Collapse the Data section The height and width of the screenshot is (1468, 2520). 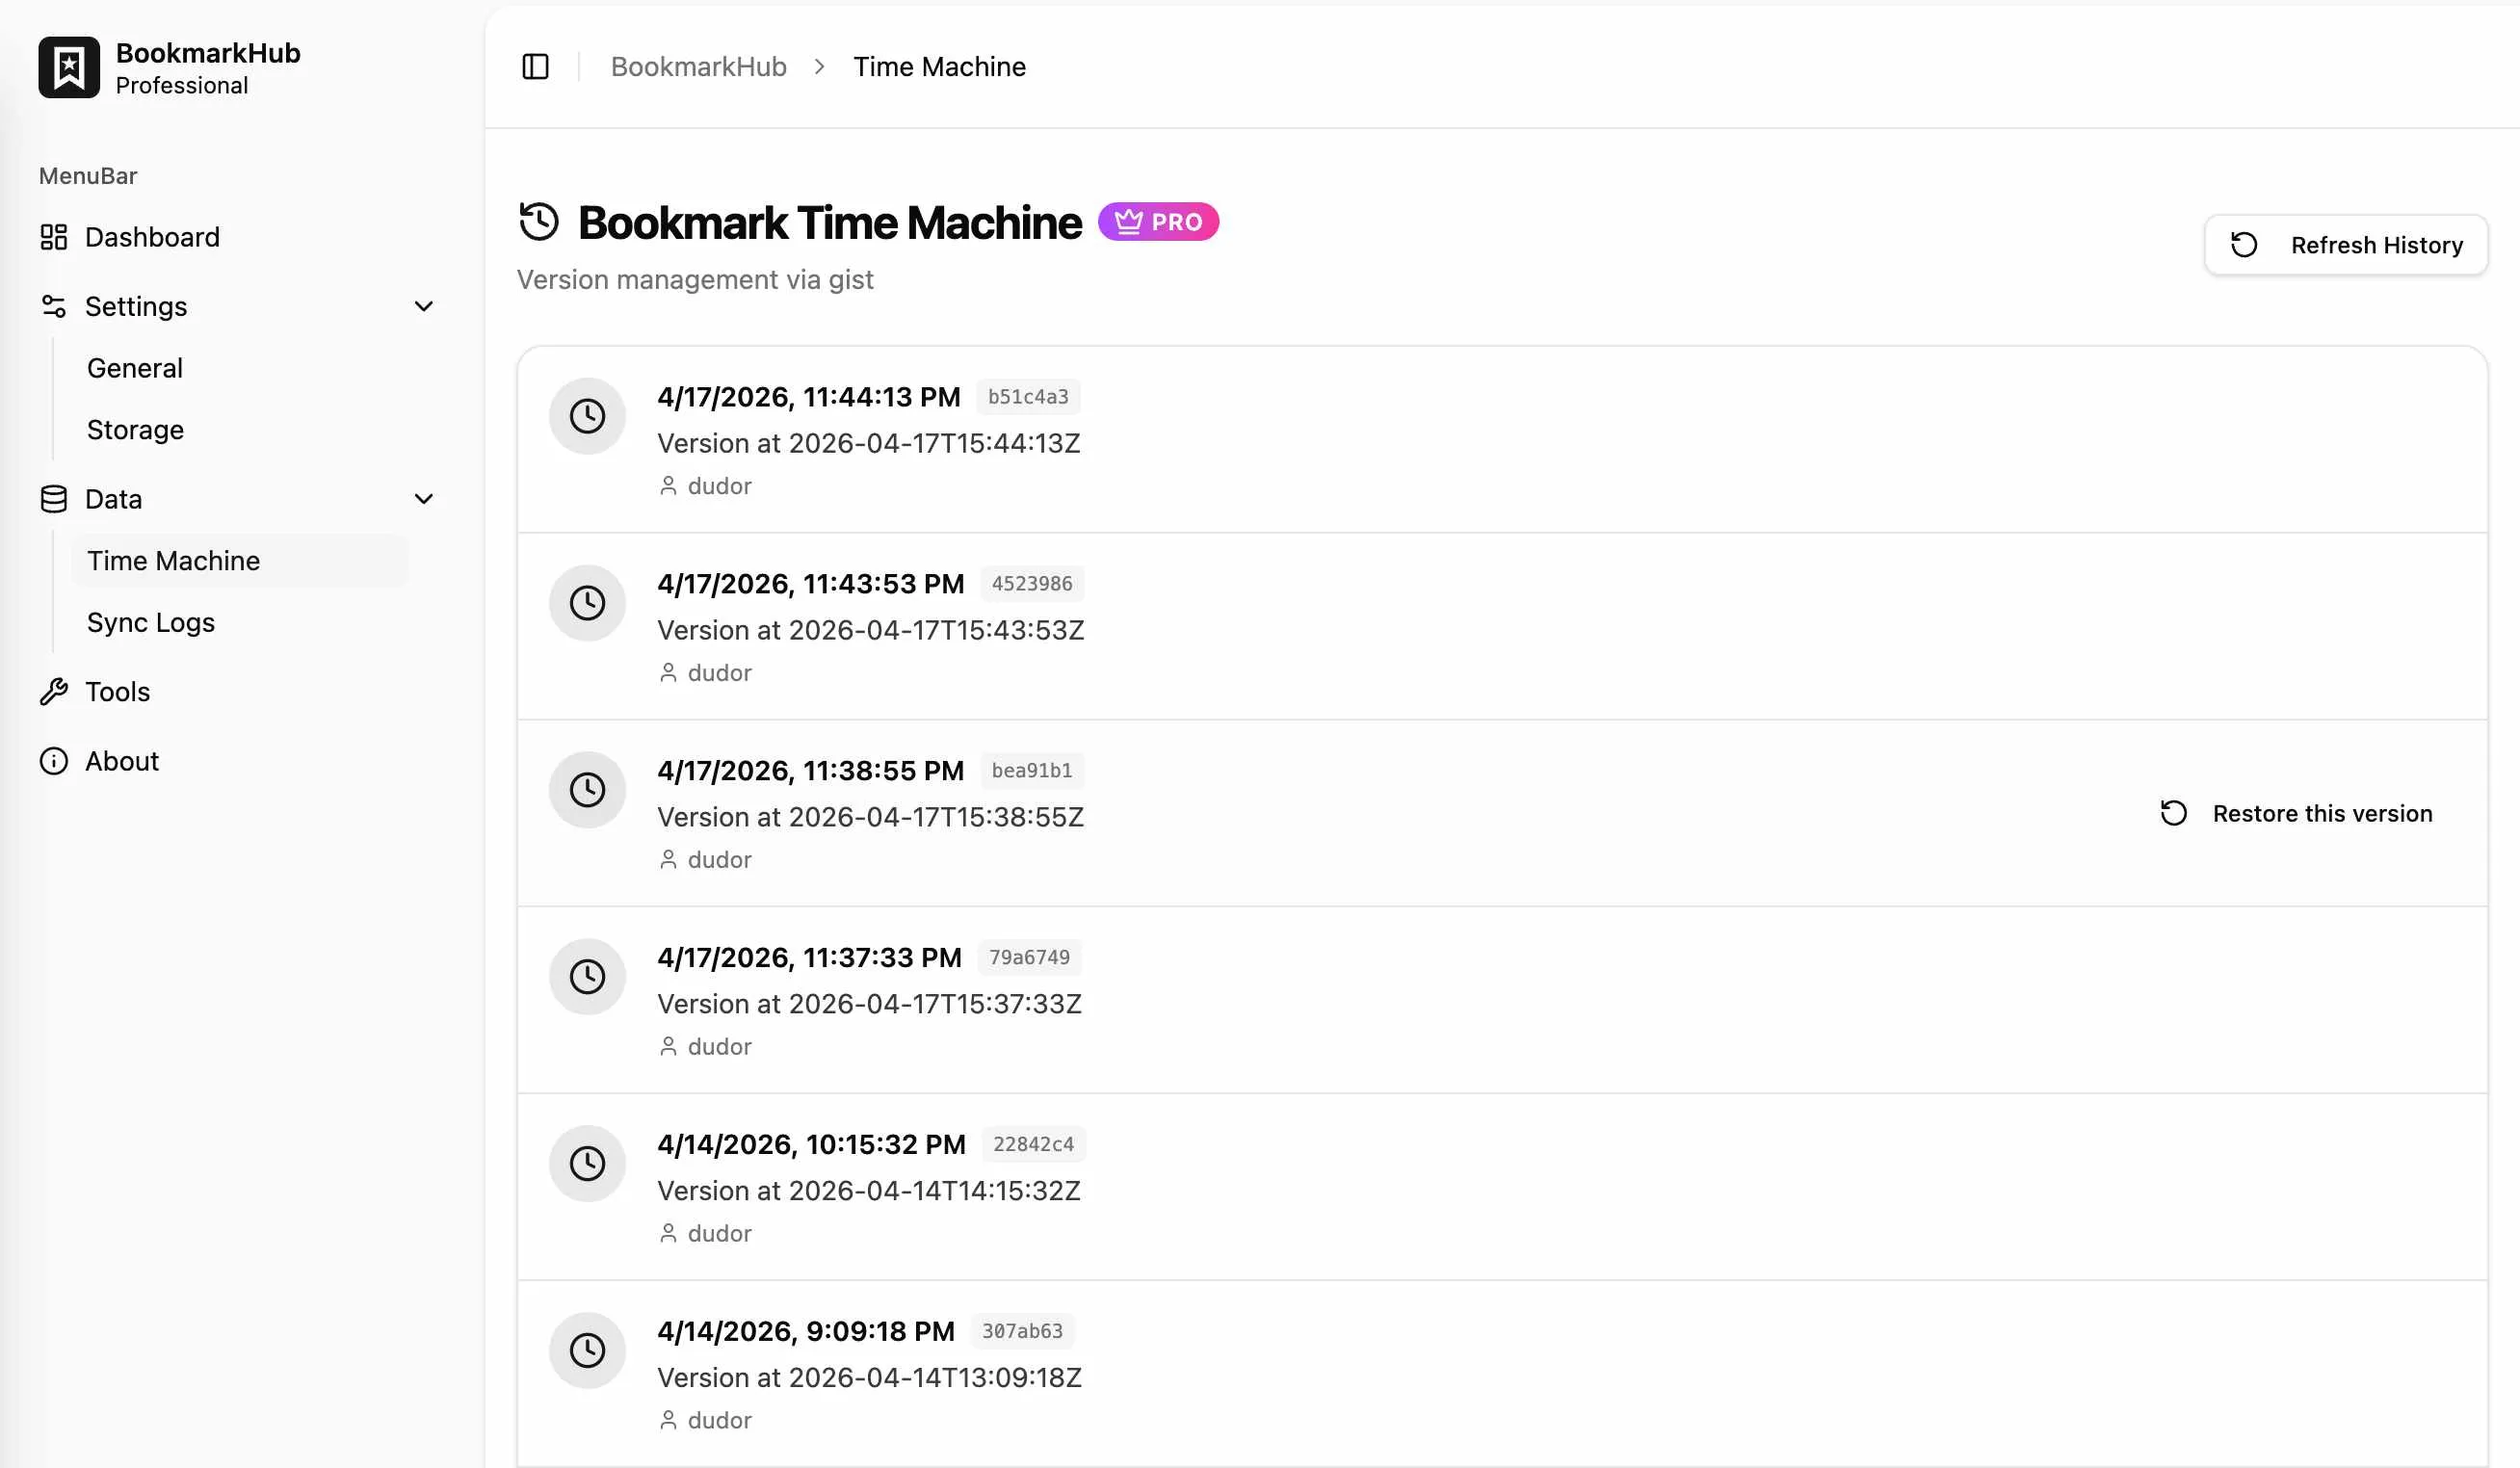pos(424,498)
